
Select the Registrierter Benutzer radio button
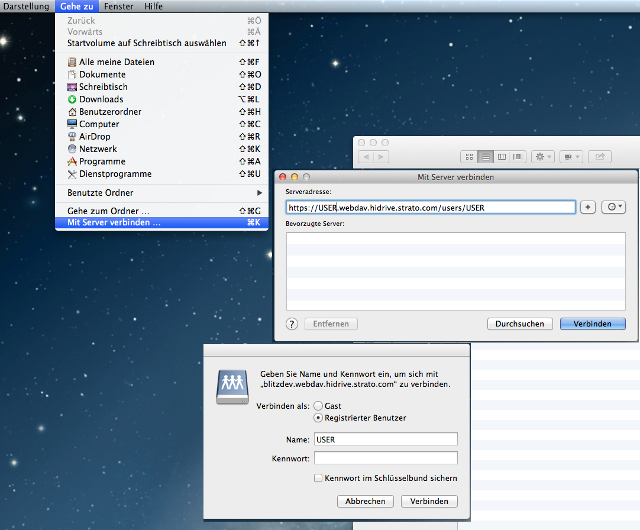click(x=318, y=418)
